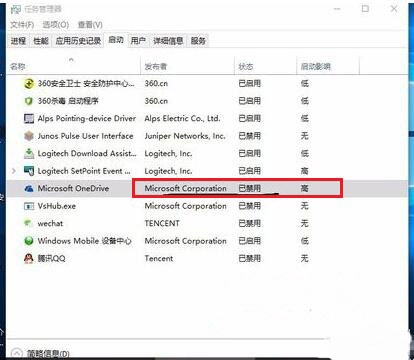The image size is (414, 360).
Task: Switch to the 详细信息 tab
Action: [x=168, y=41]
